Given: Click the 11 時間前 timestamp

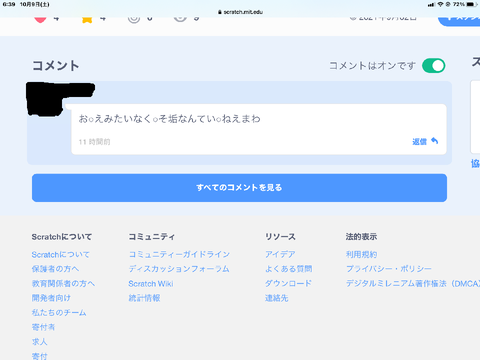Looking at the screenshot, I should [94, 142].
